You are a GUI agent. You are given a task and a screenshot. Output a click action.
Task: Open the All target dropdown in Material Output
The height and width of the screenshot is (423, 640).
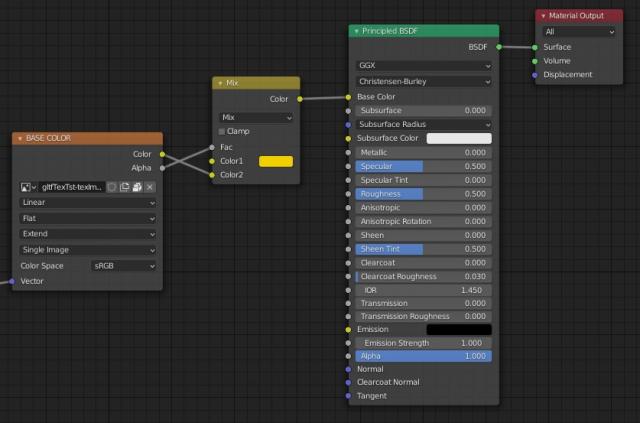click(579, 32)
